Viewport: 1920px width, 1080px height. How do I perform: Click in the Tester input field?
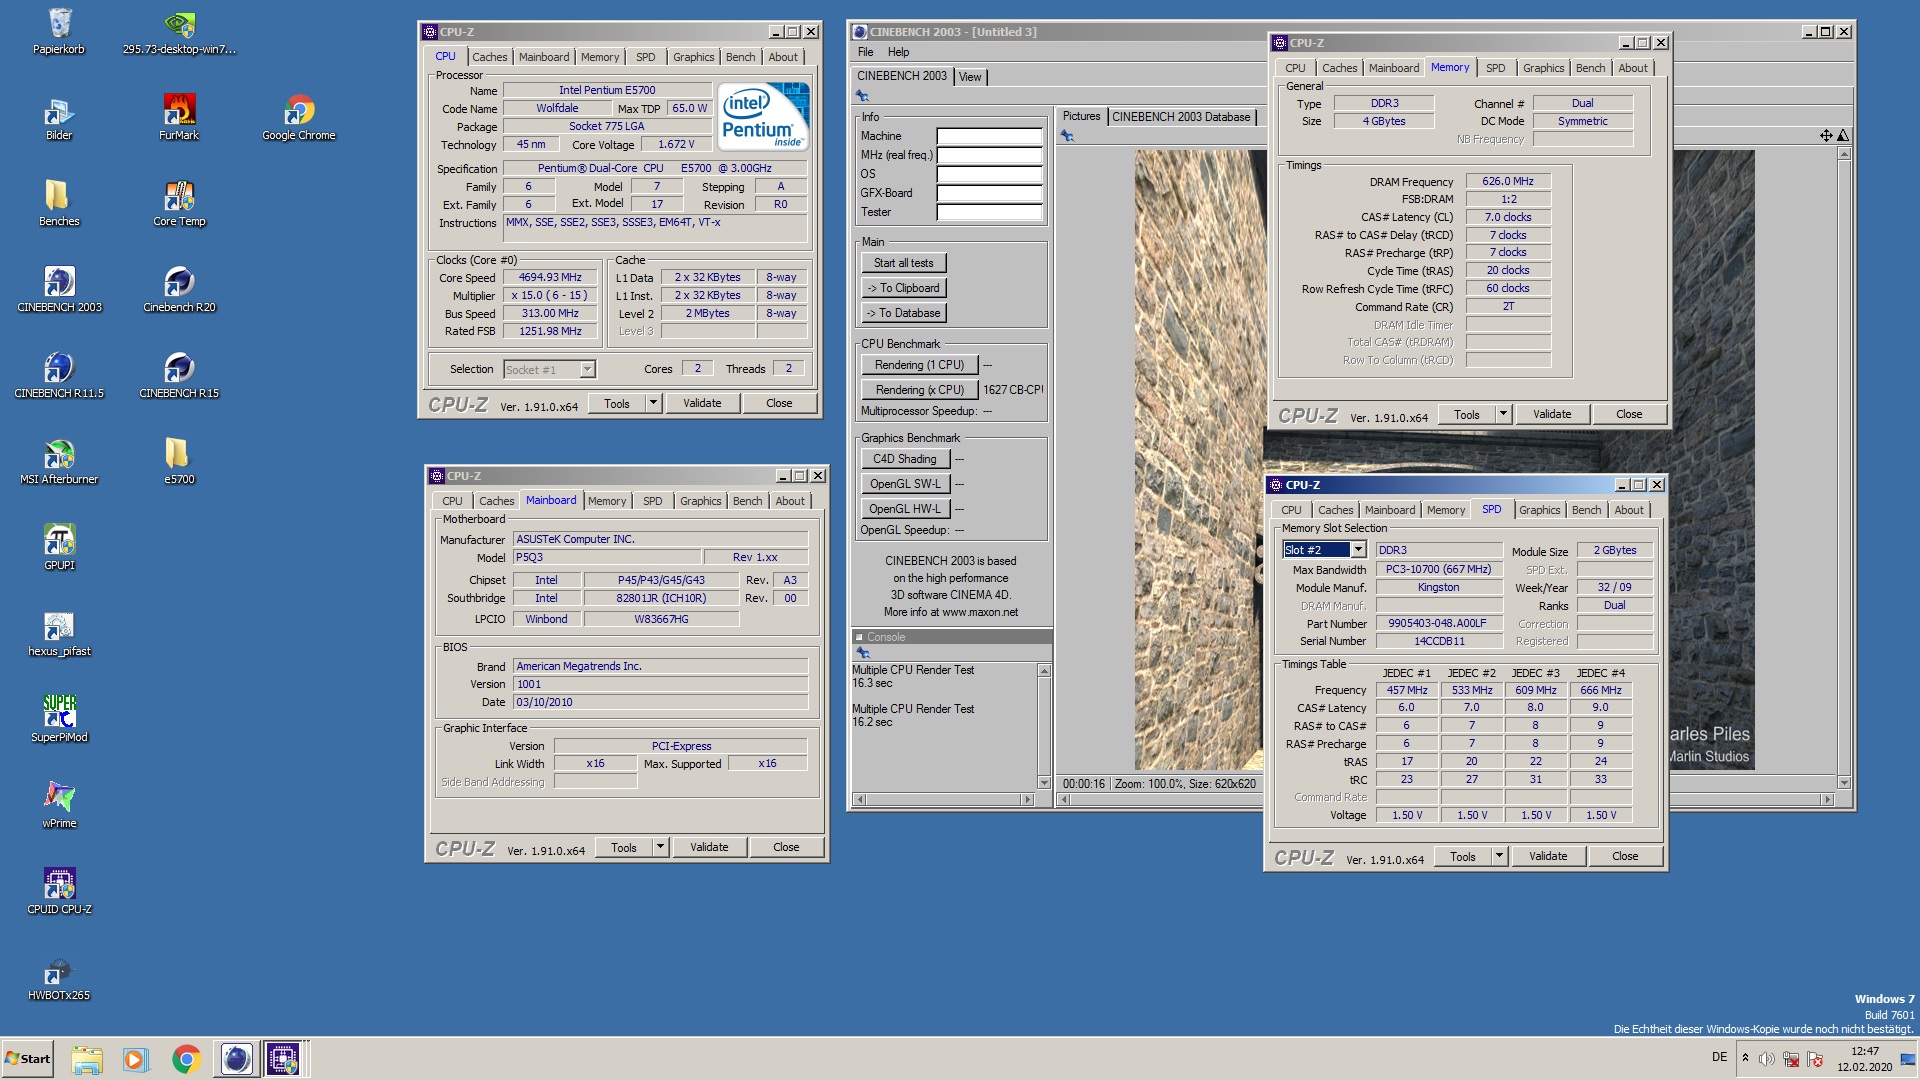coord(989,212)
